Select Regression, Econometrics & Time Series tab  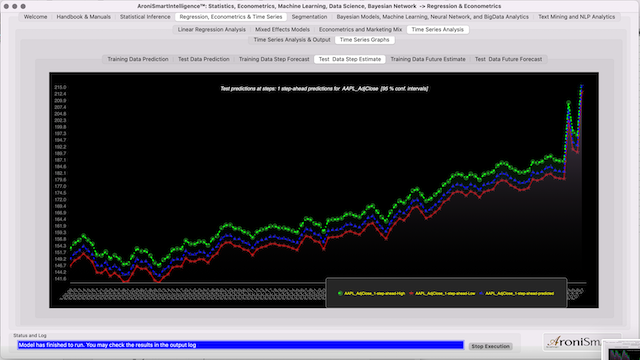(231, 17)
